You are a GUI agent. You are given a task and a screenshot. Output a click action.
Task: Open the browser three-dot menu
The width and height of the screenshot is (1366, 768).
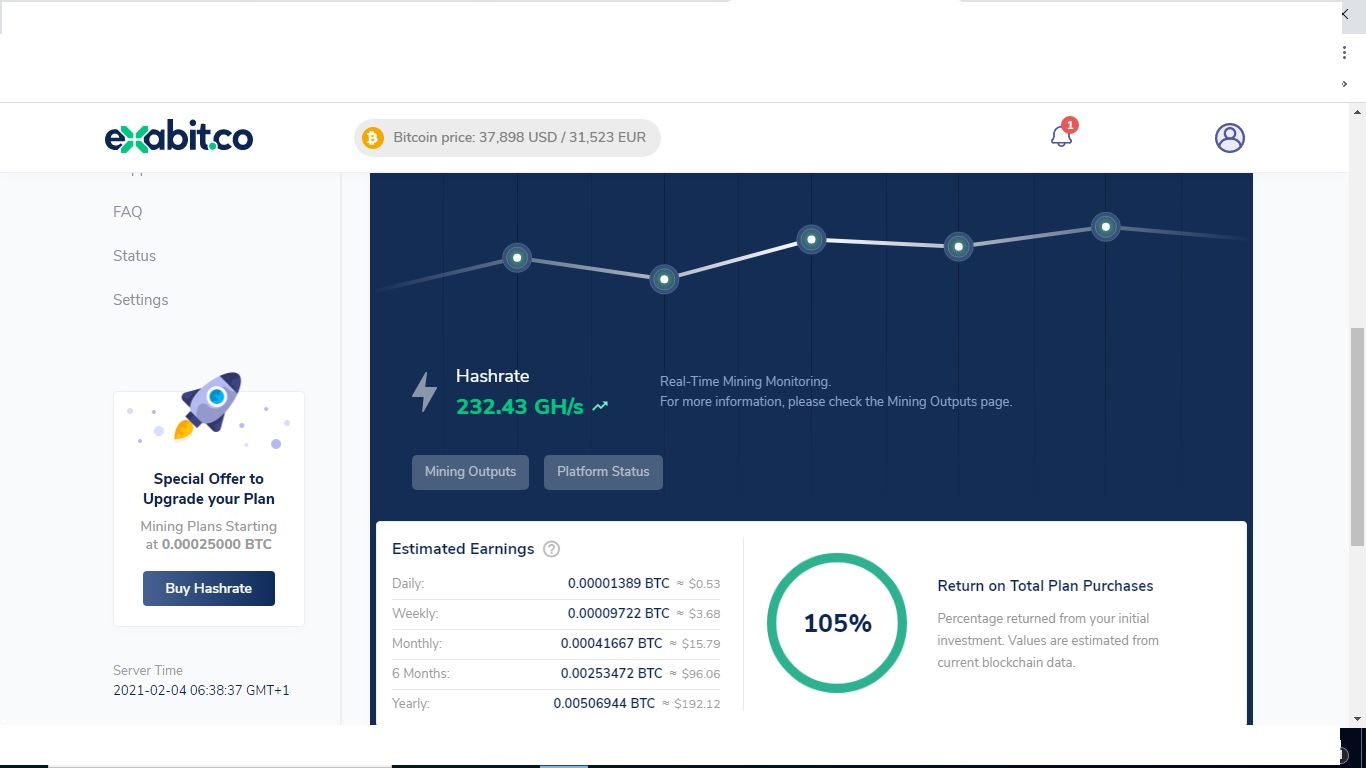pos(1344,53)
